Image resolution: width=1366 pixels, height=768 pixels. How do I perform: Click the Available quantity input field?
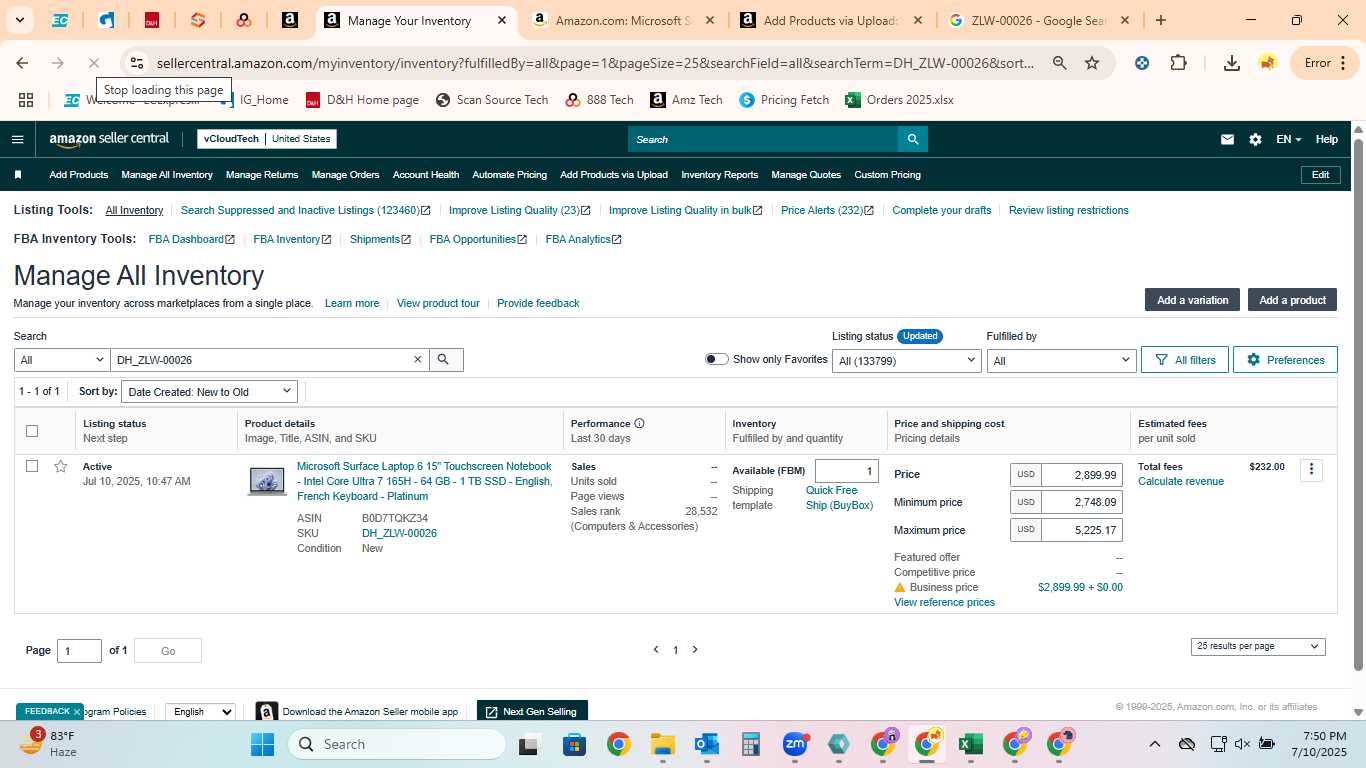[847, 471]
